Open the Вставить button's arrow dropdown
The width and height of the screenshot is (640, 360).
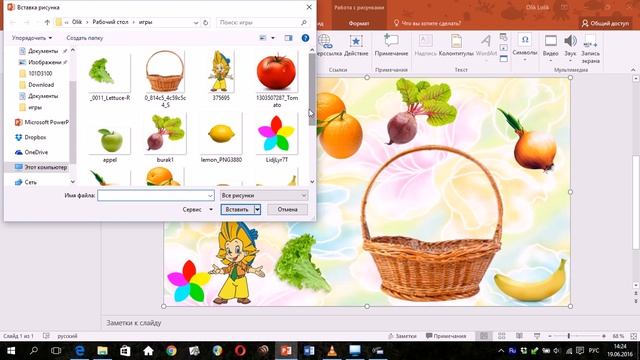(x=258, y=209)
